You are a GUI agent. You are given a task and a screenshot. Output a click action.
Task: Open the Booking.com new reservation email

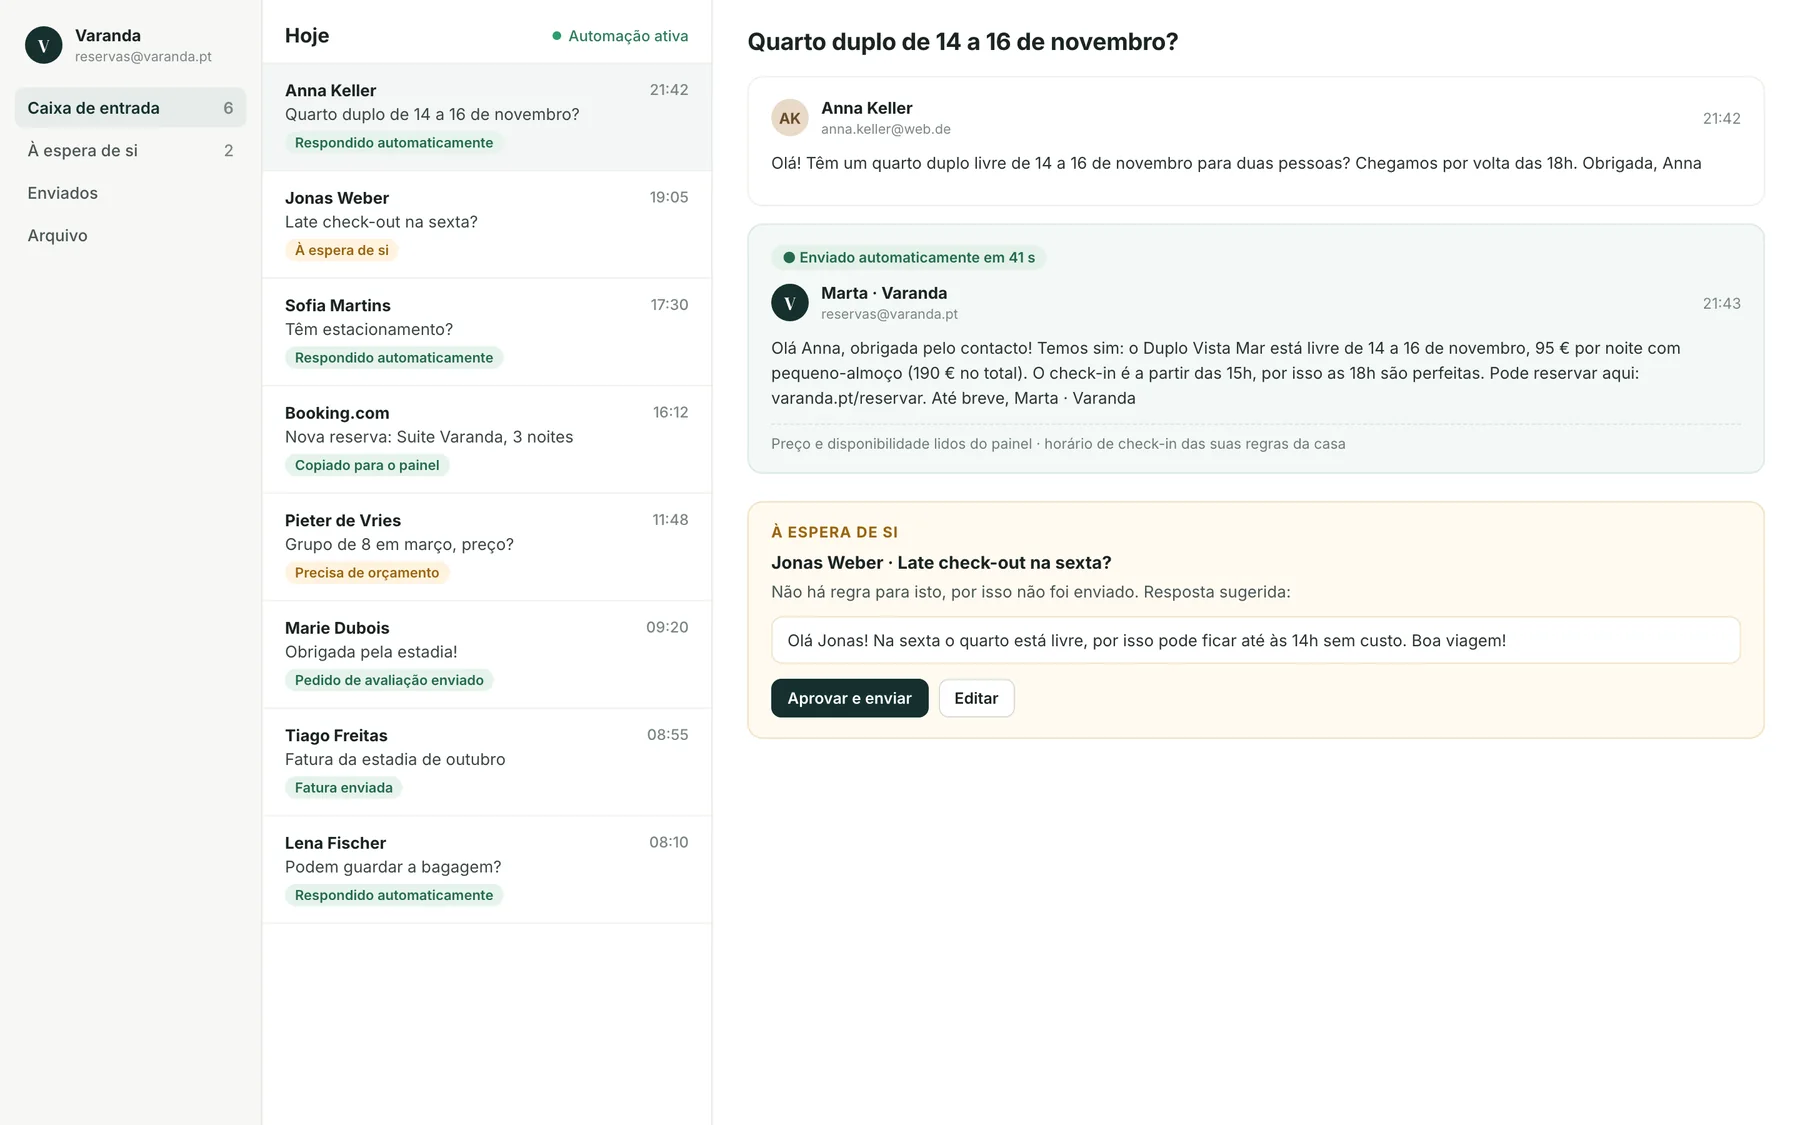coord(487,439)
